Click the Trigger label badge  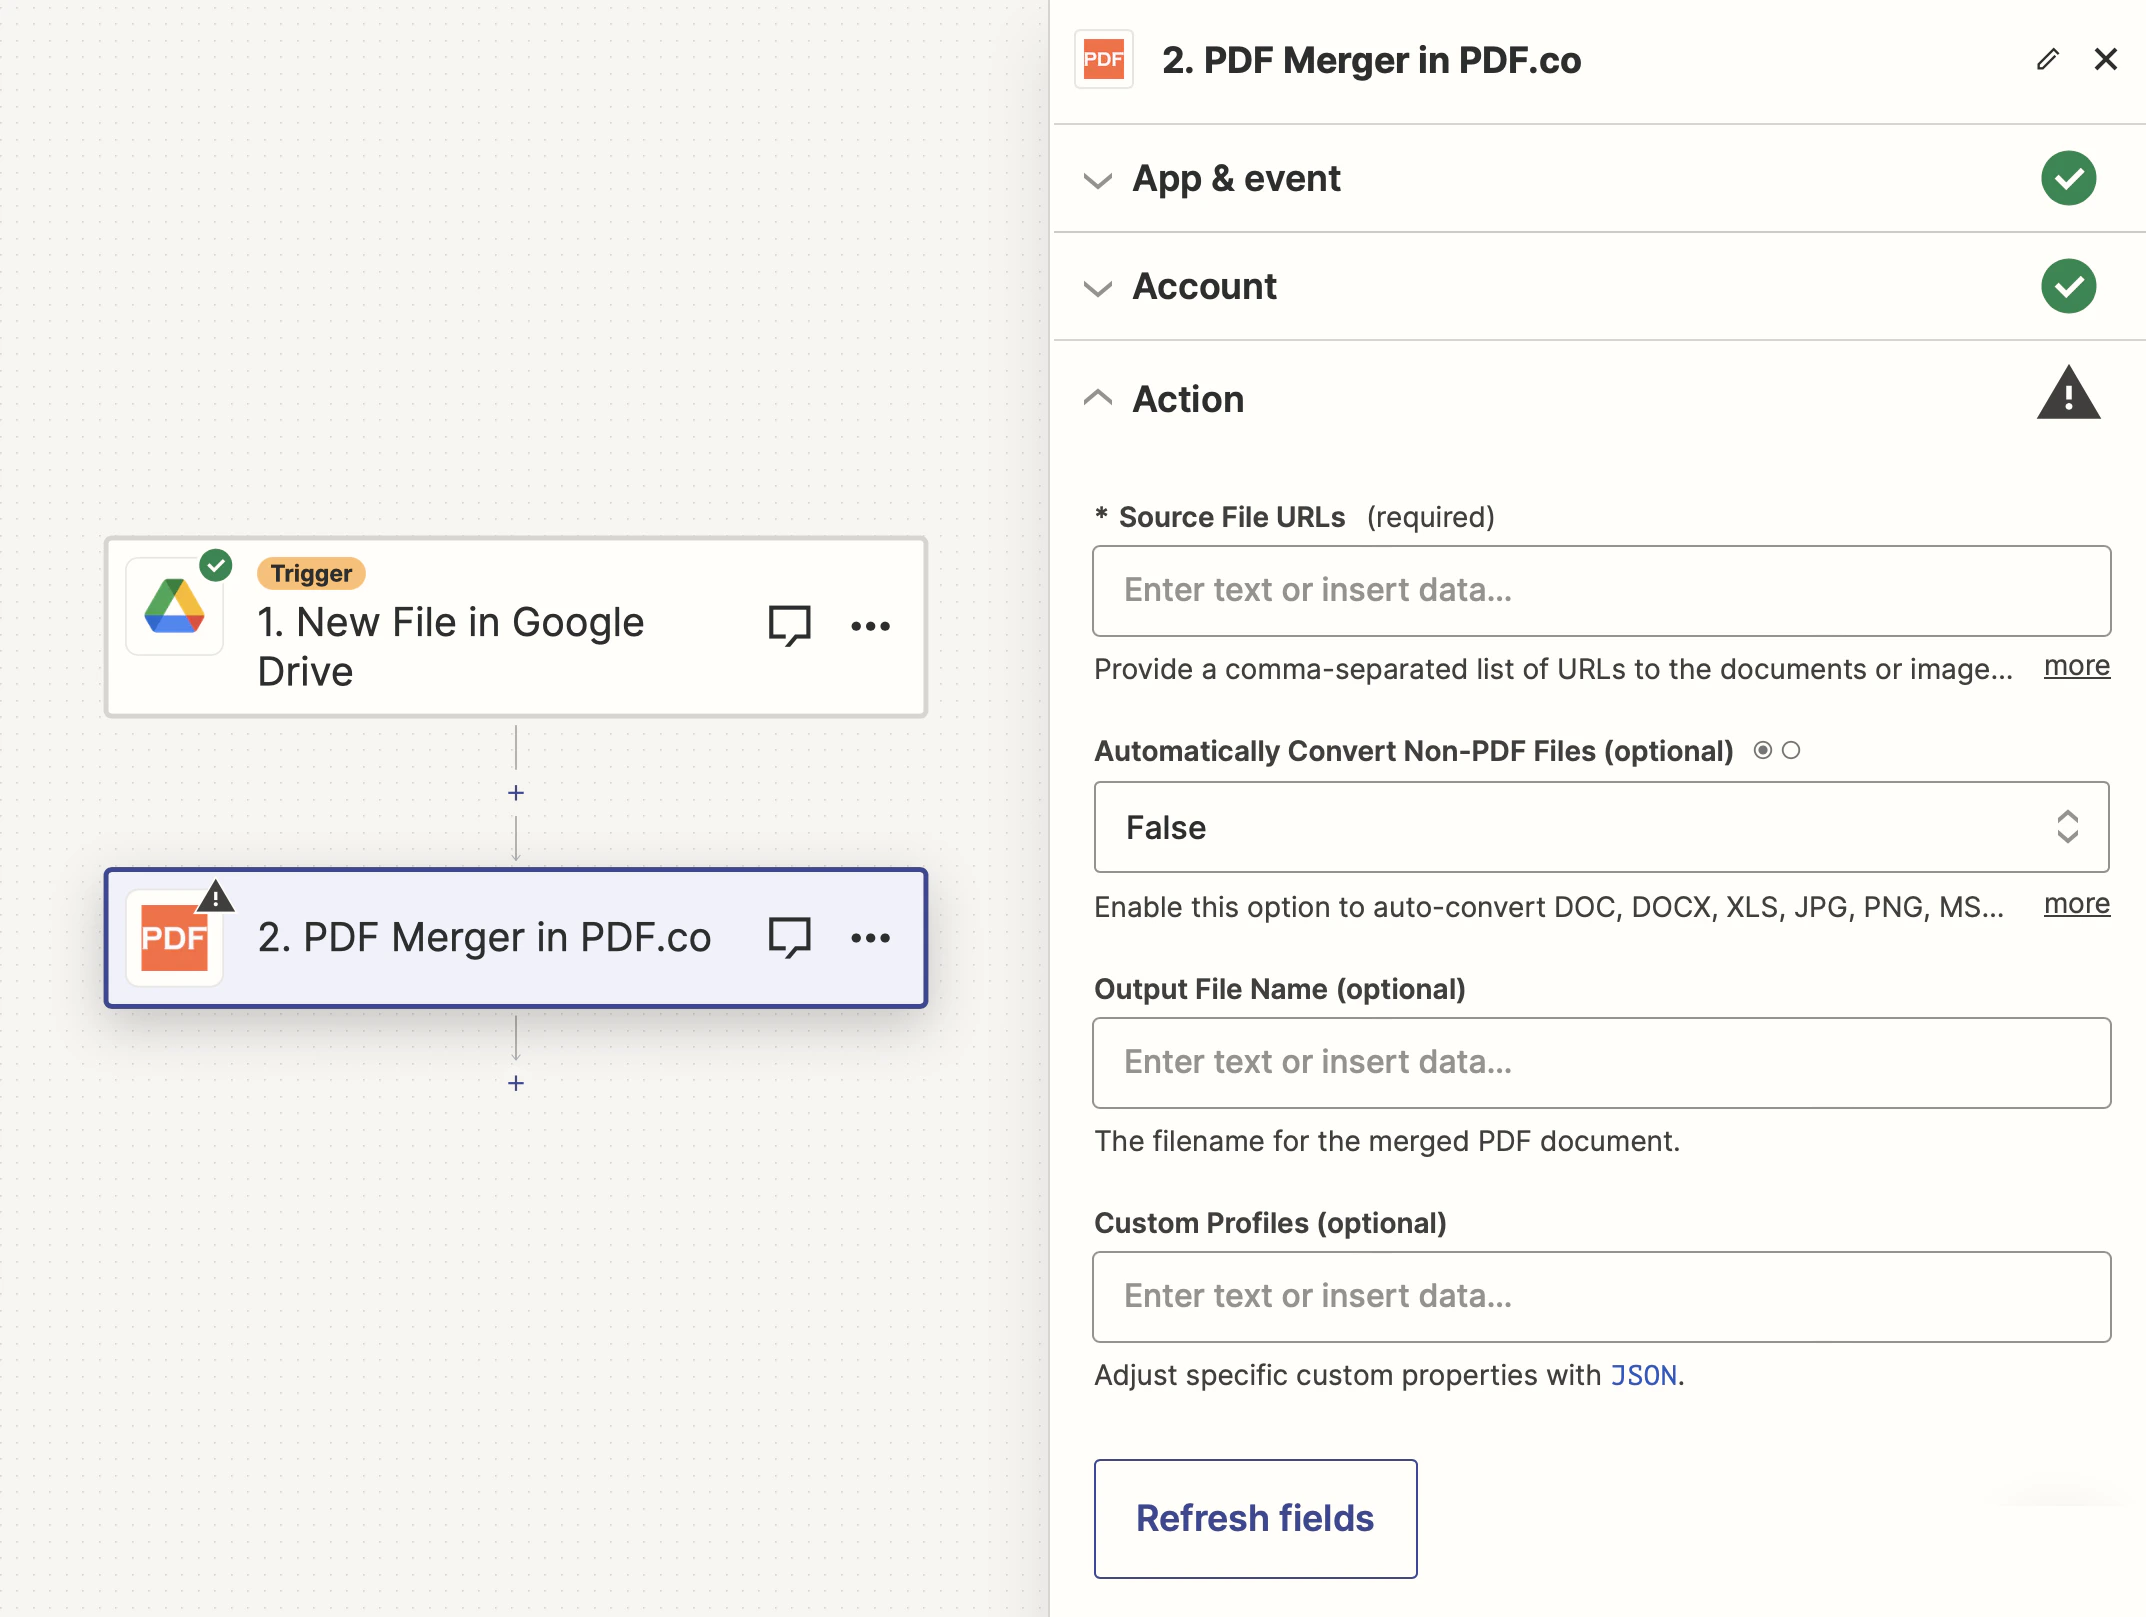pyautogui.click(x=311, y=574)
